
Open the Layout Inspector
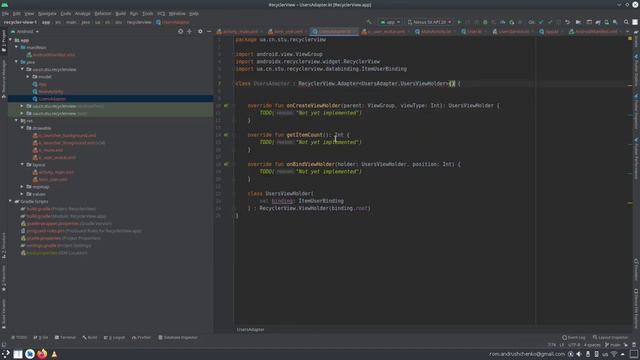click(610, 338)
